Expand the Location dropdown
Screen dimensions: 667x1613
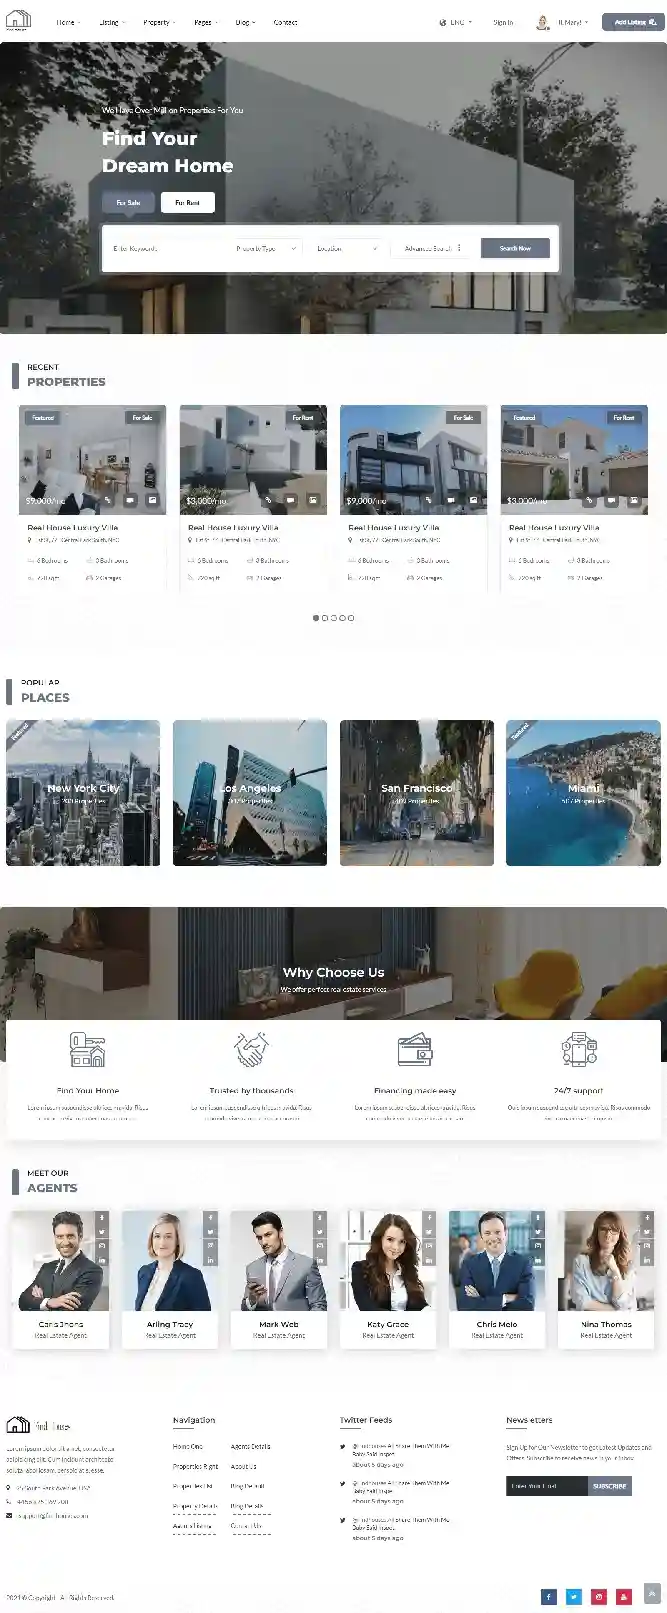point(346,248)
